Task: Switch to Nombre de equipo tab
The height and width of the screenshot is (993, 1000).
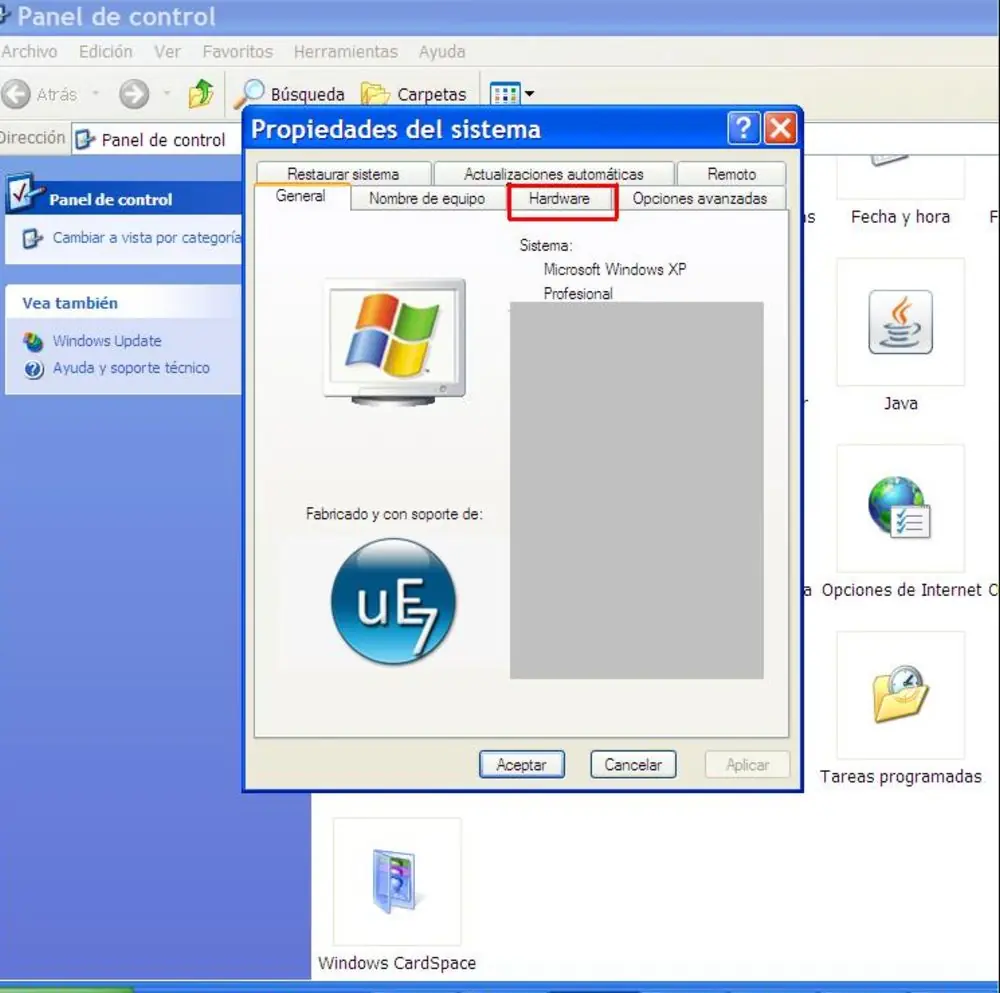Action: click(427, 199)
